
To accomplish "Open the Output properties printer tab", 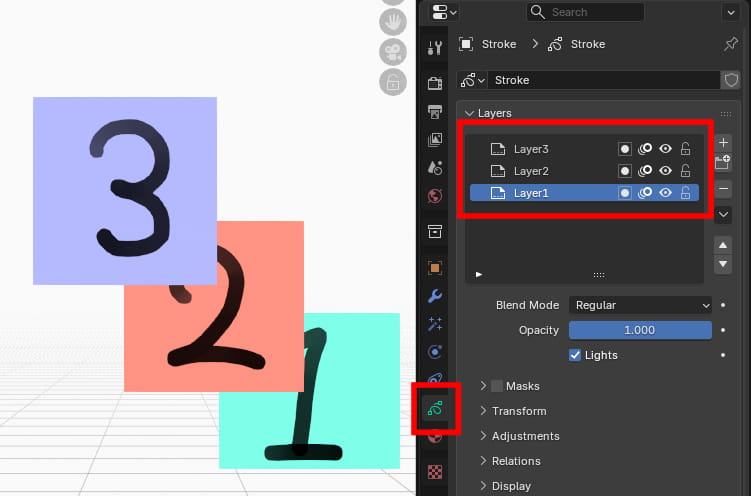I will (435, 111).
